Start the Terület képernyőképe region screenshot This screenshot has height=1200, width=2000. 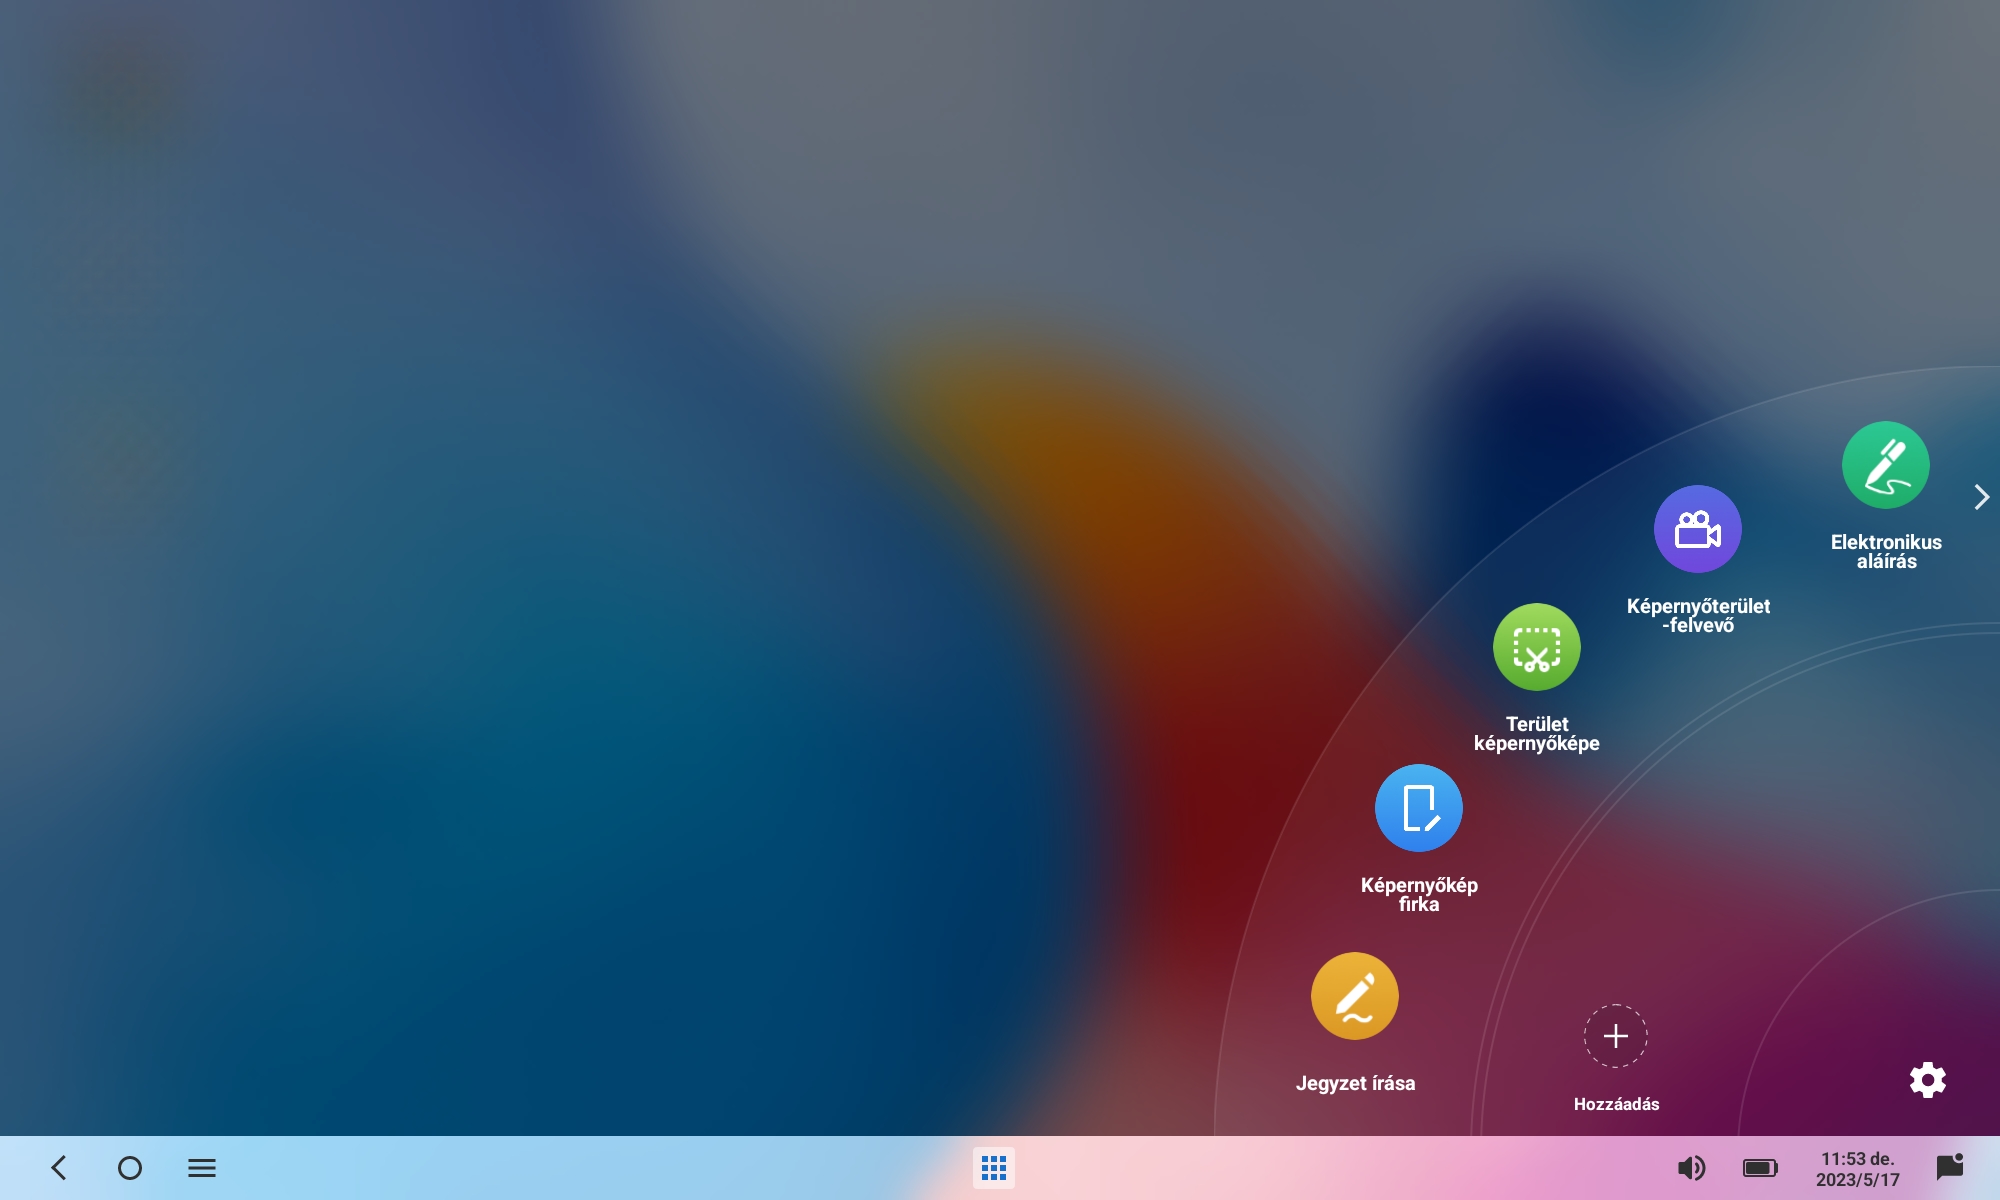1536,647
